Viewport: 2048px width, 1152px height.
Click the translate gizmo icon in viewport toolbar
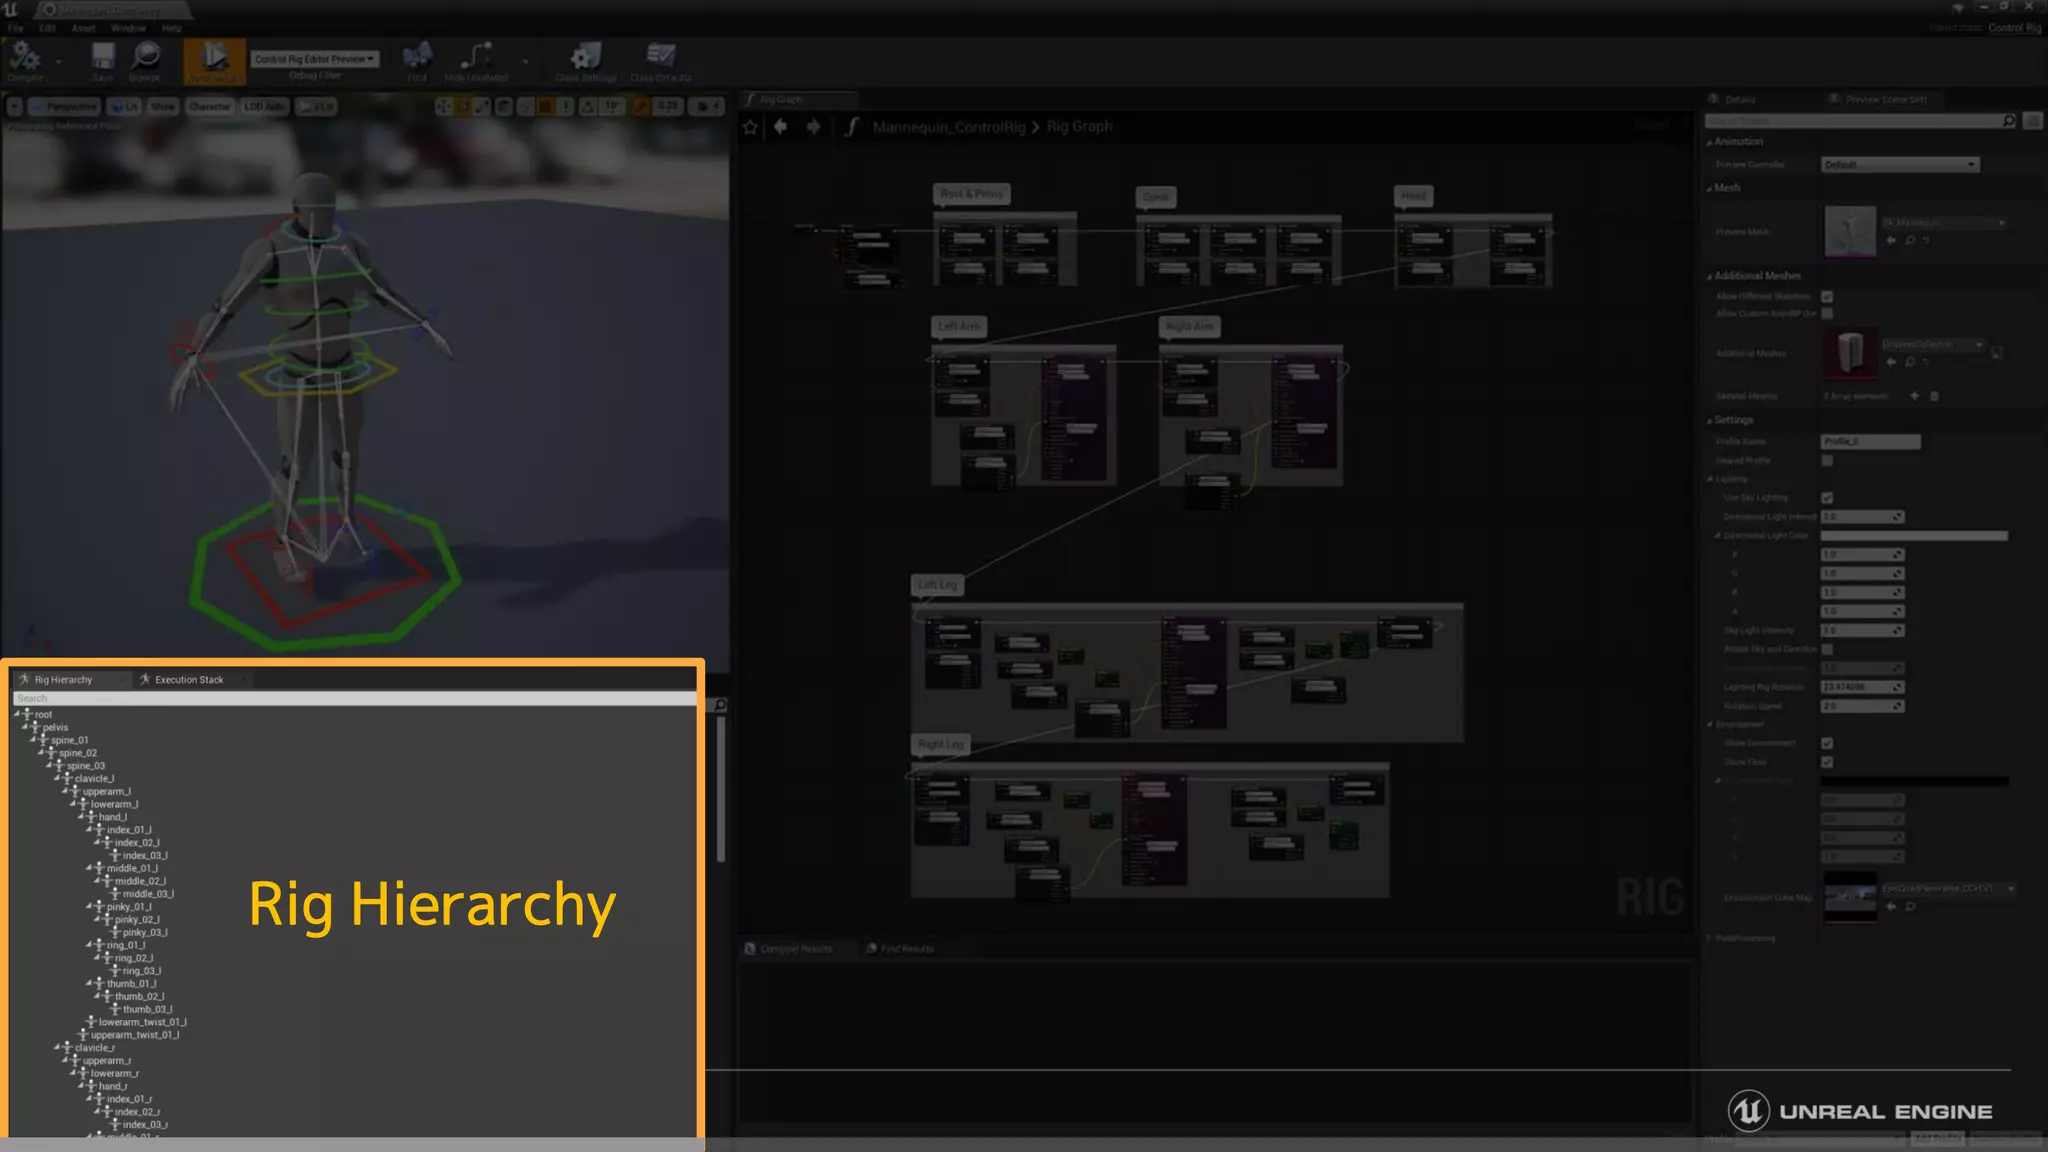tap(443, 106)
